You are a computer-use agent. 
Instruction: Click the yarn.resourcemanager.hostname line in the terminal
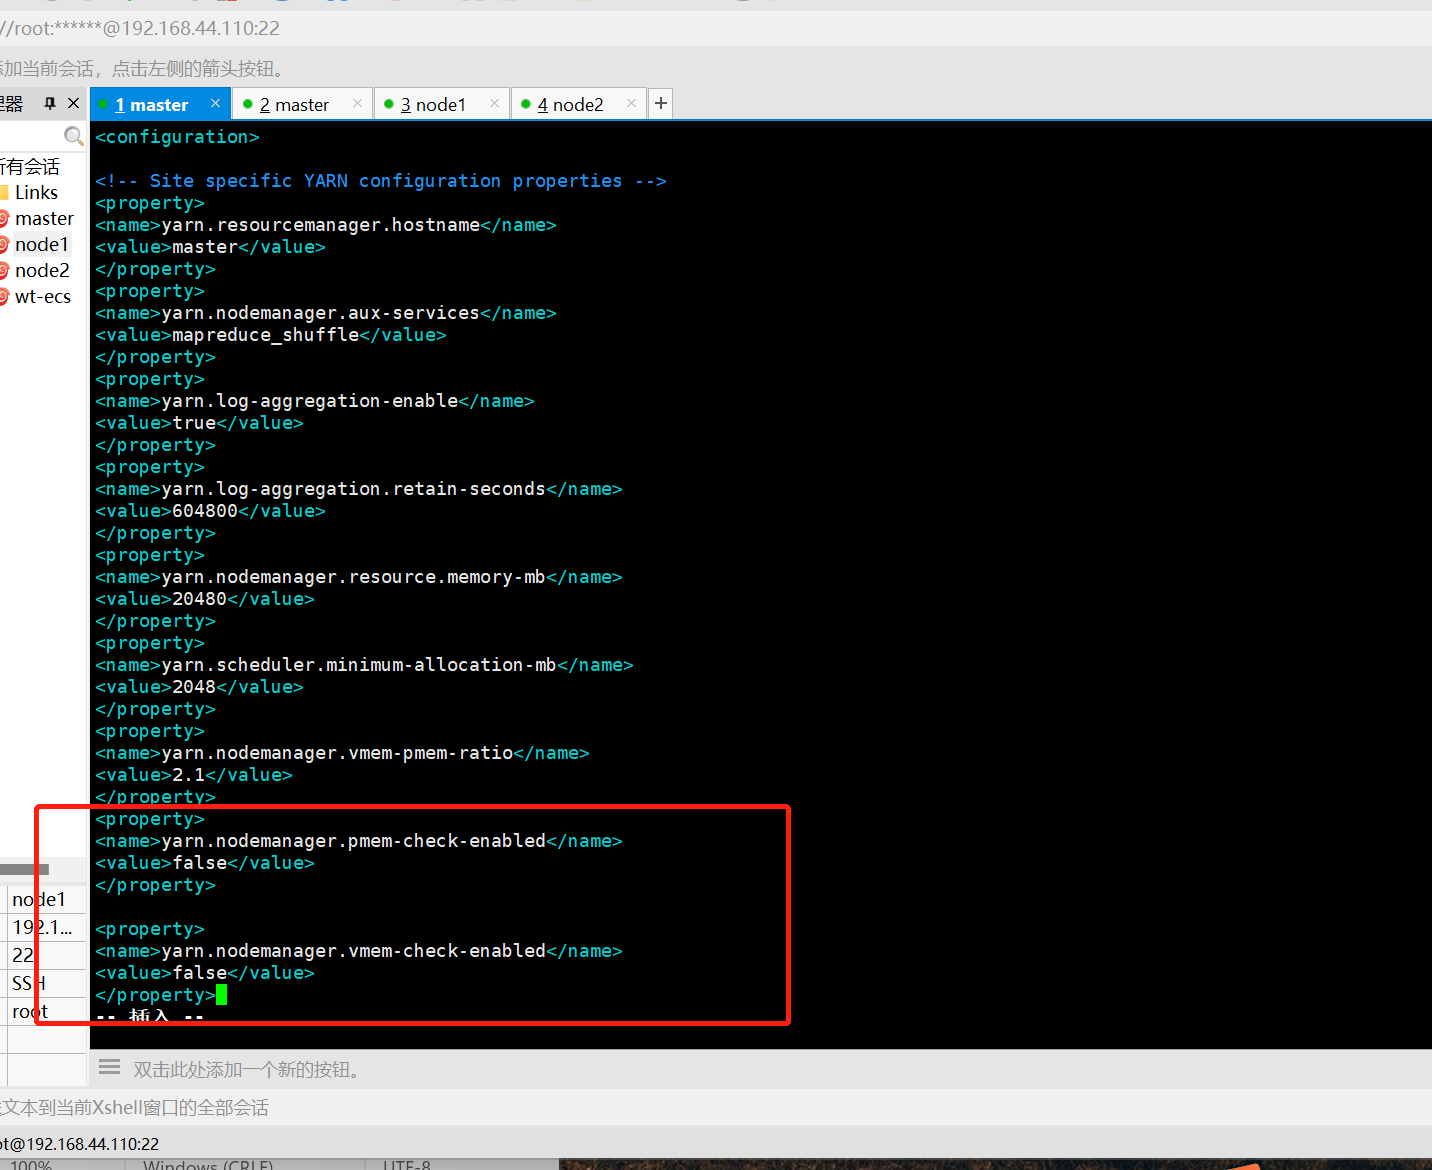click(326, 225)
